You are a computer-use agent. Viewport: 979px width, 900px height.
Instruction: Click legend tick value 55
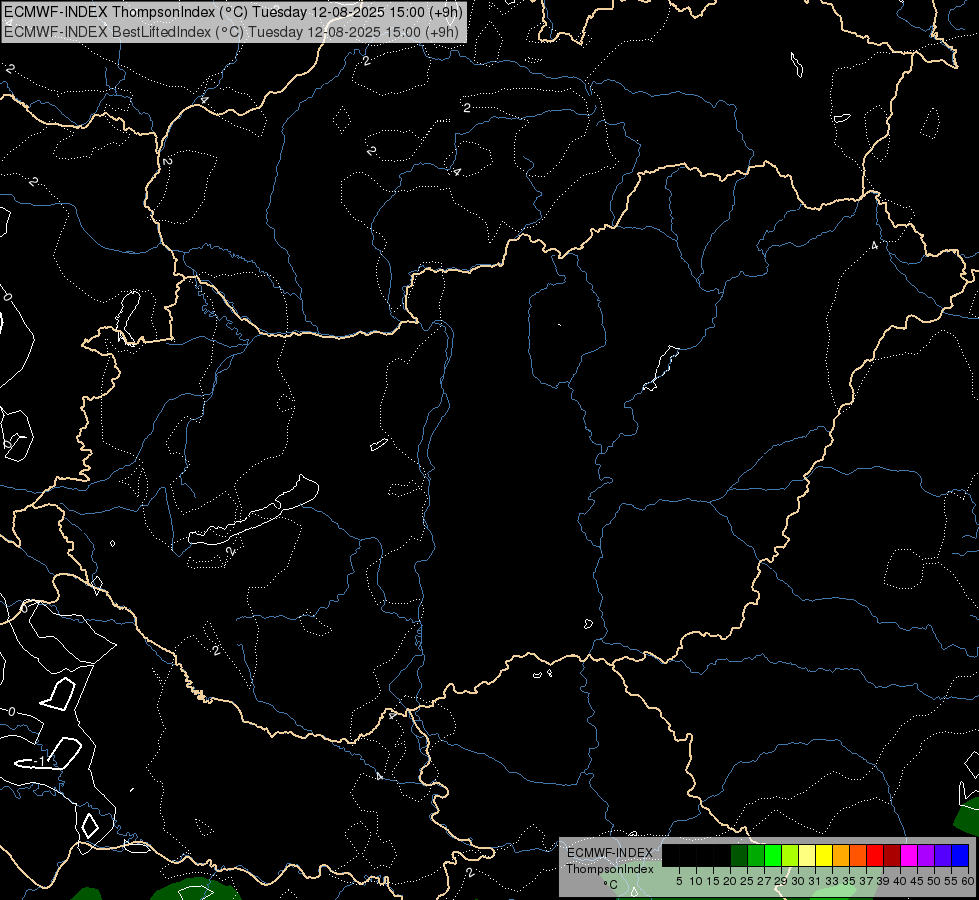952,881
